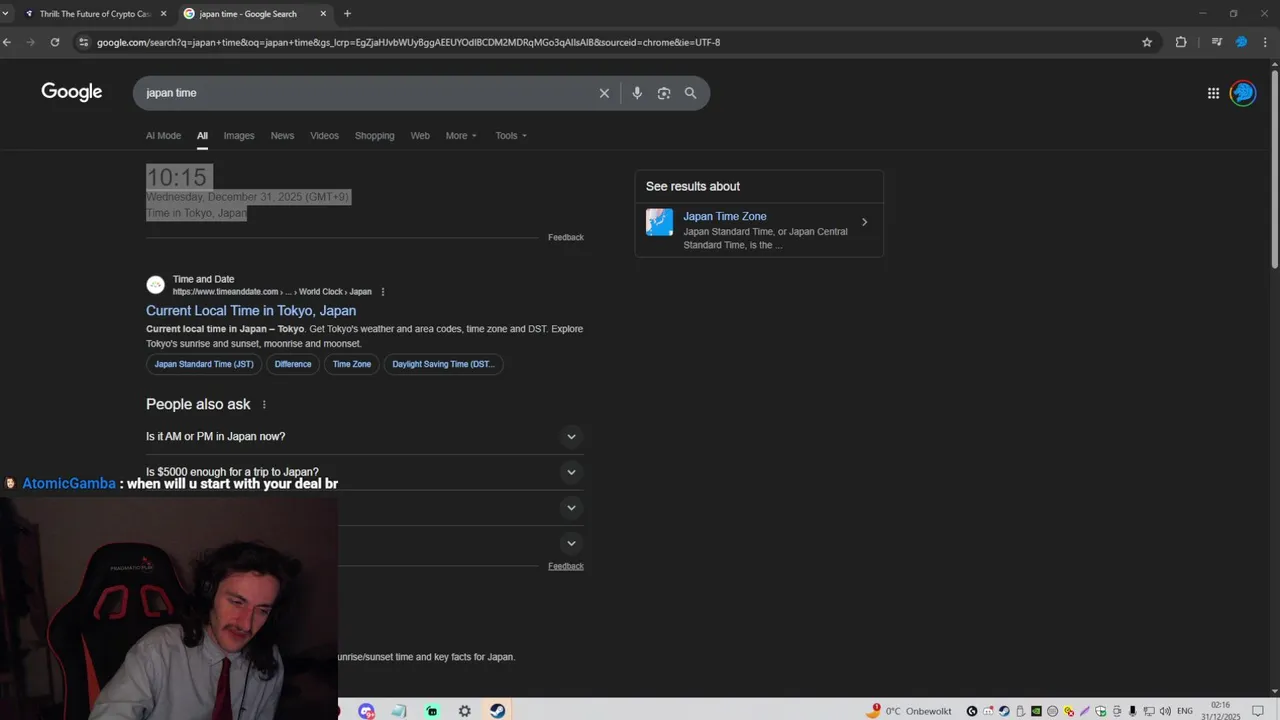Screen dimensions: 1280x720
Task: Open the Discord icon in the taskbar
Action: tap(367, 711)
